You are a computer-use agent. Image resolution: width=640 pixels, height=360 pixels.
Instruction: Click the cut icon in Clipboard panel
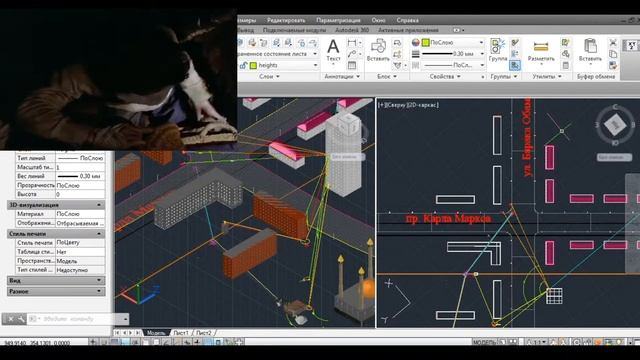pos(613,42)
